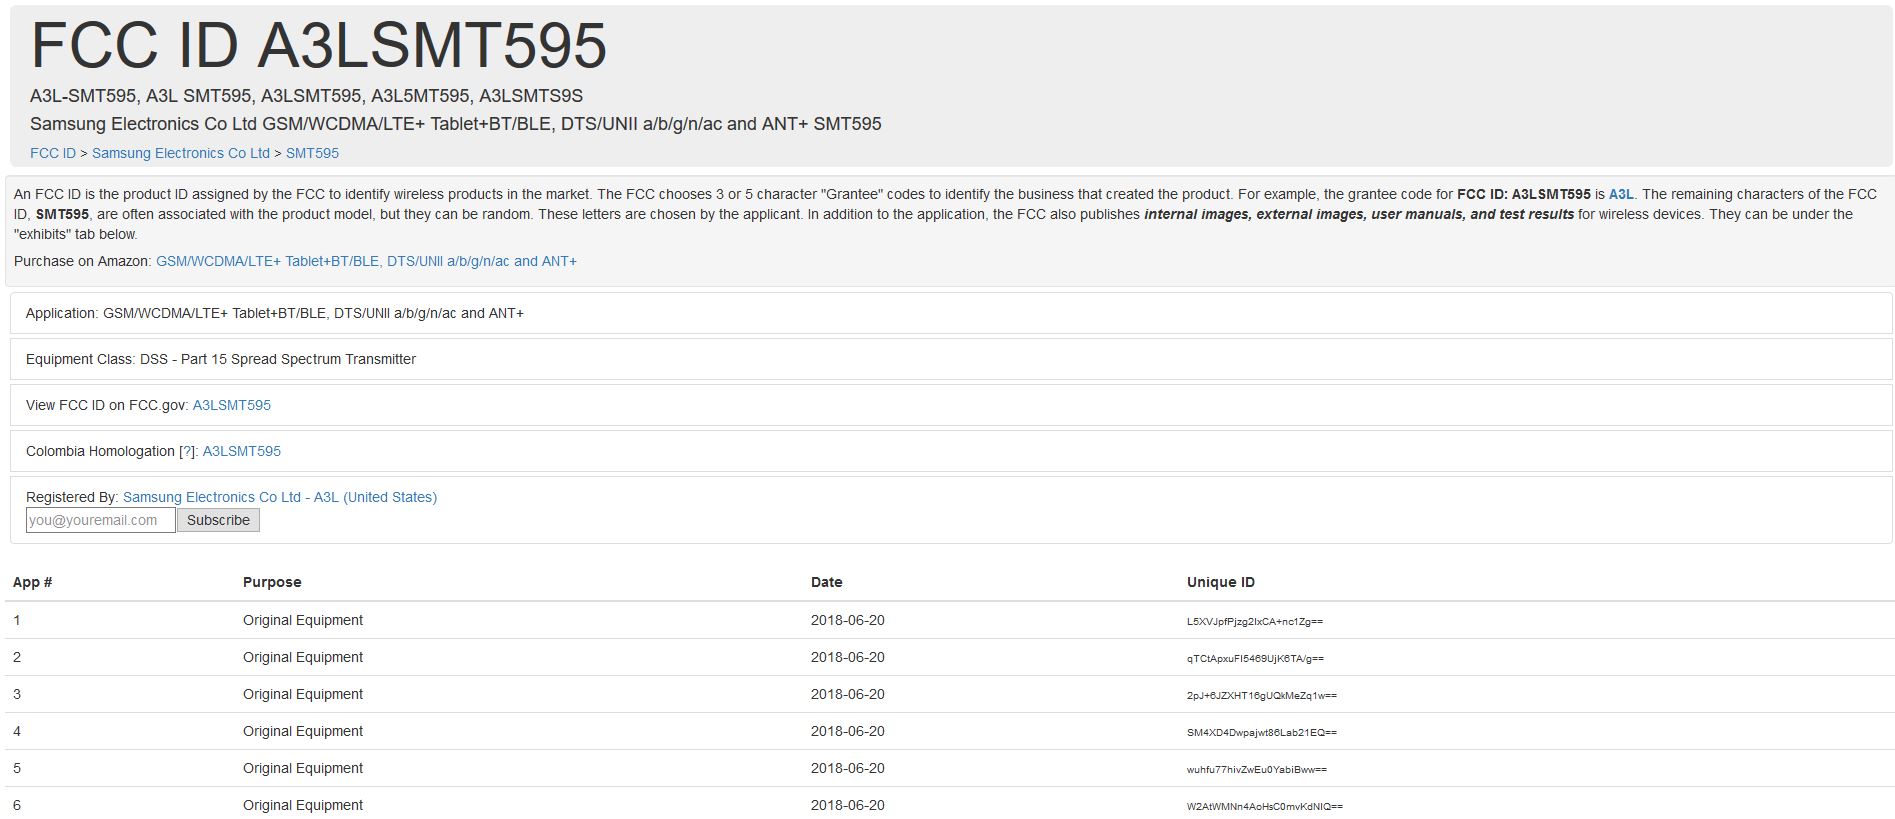Click the Date column header

826,582
